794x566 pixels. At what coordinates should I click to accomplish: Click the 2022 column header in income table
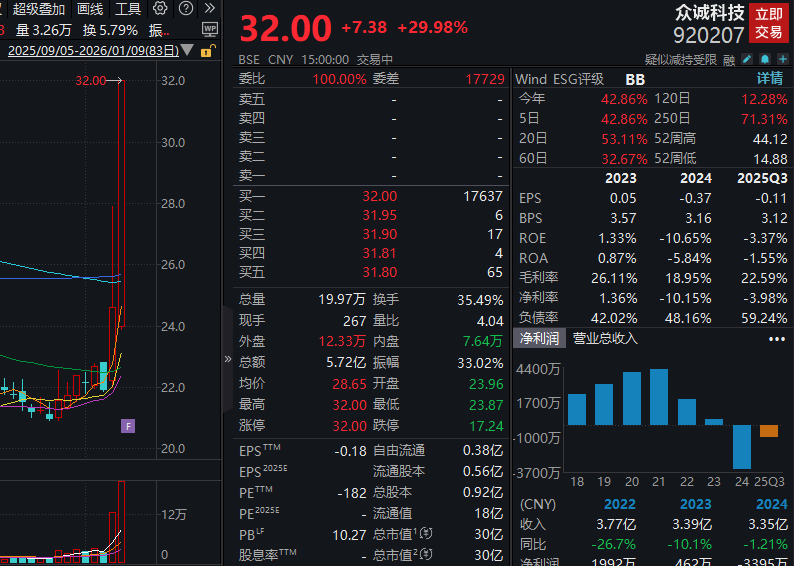click(620, 504)
